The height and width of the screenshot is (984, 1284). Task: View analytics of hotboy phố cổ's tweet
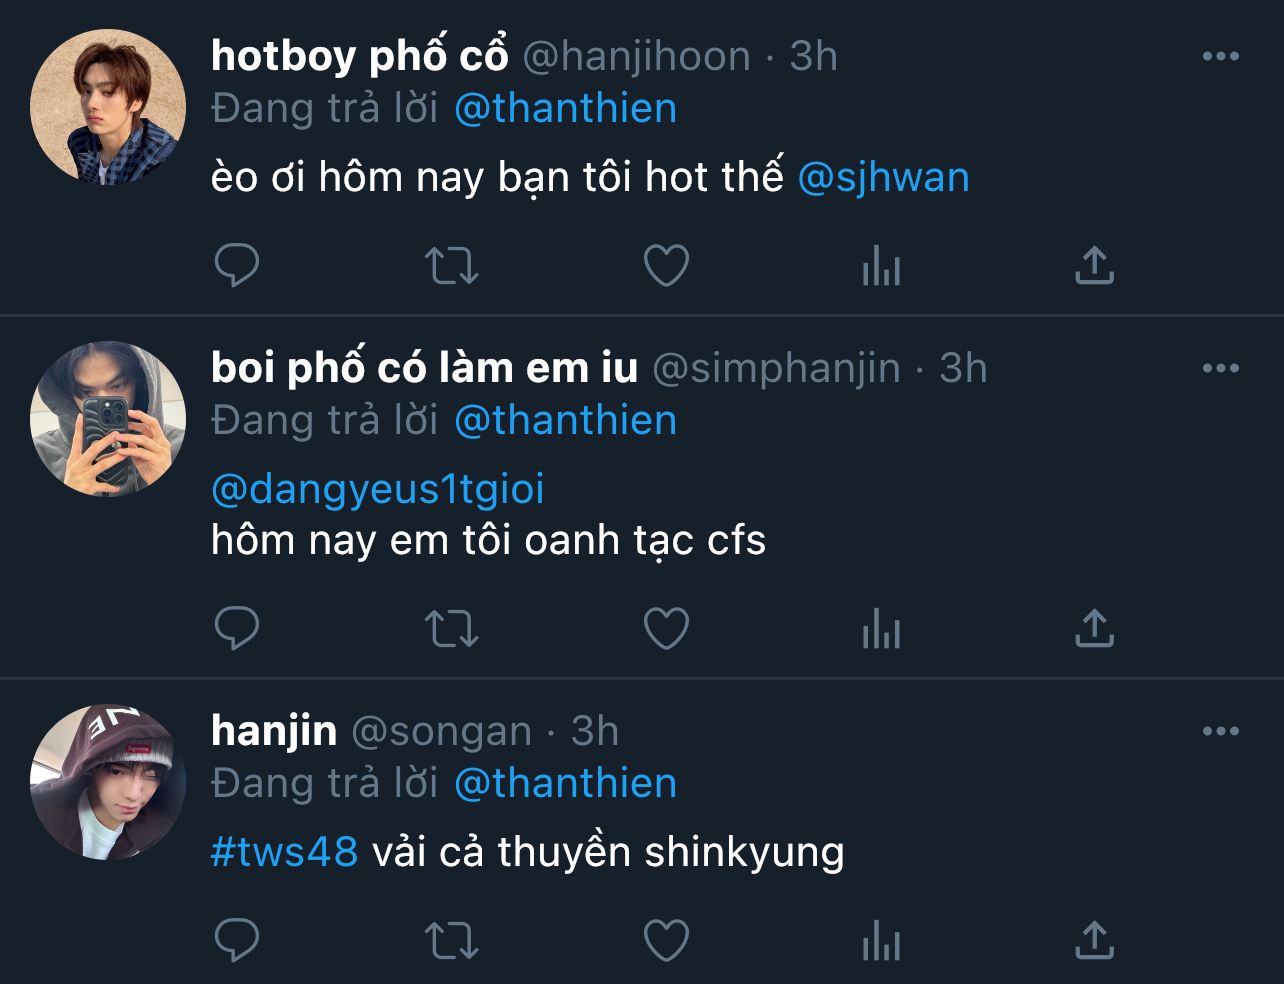pos(881,267)
